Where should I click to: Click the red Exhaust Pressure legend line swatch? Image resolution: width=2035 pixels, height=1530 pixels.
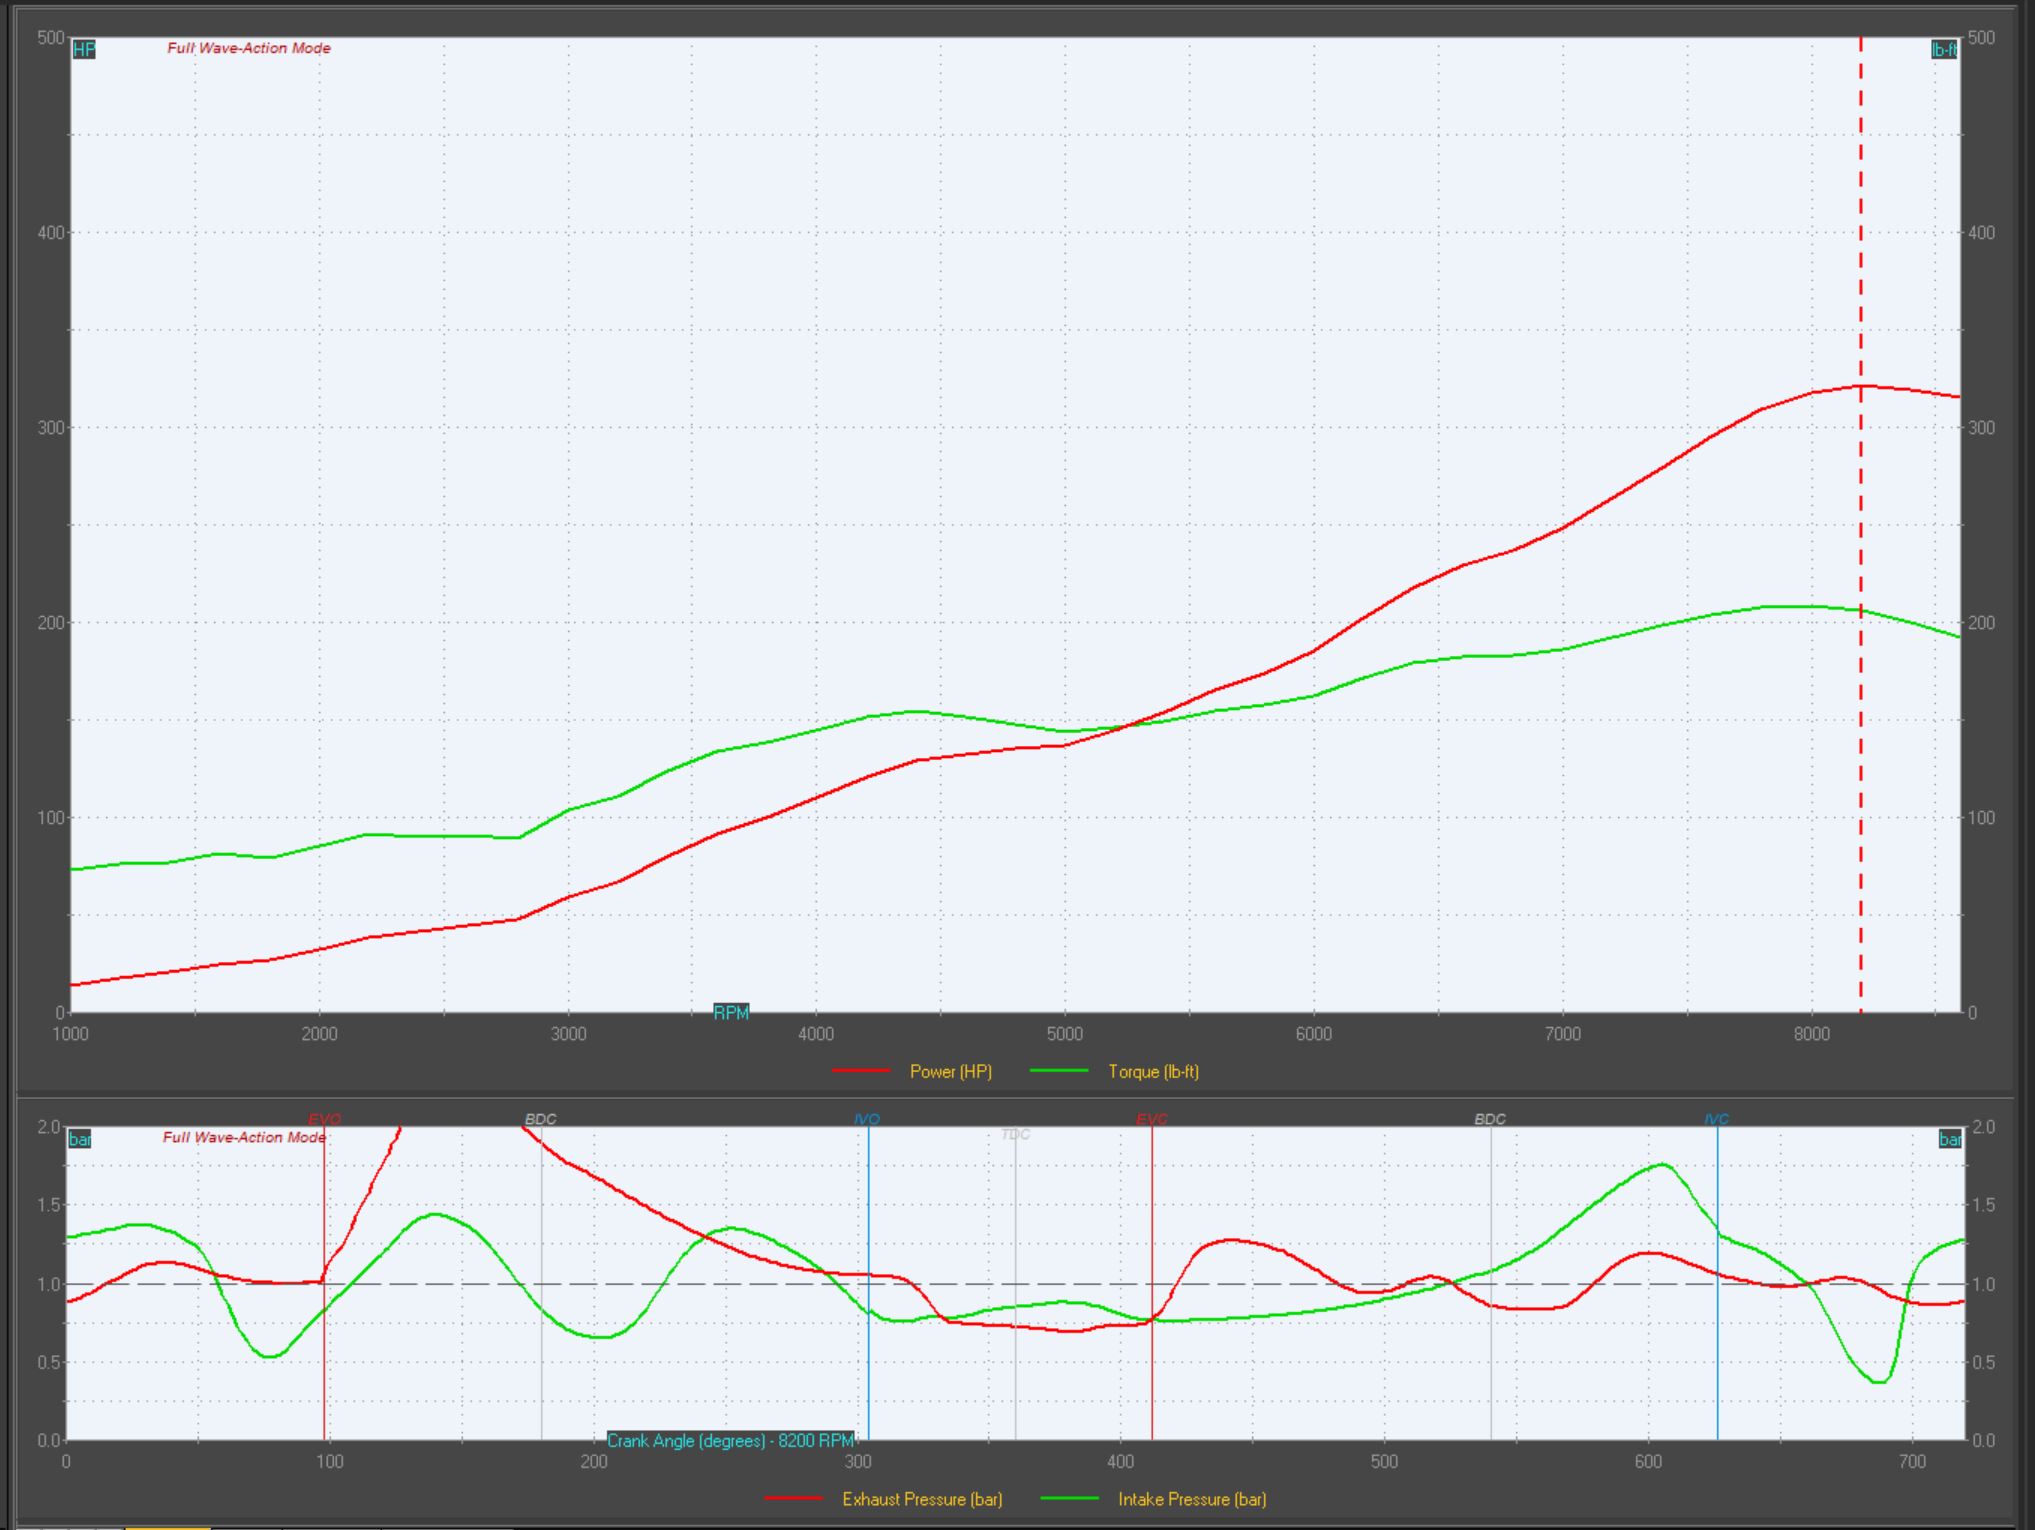click(793, 1499)
